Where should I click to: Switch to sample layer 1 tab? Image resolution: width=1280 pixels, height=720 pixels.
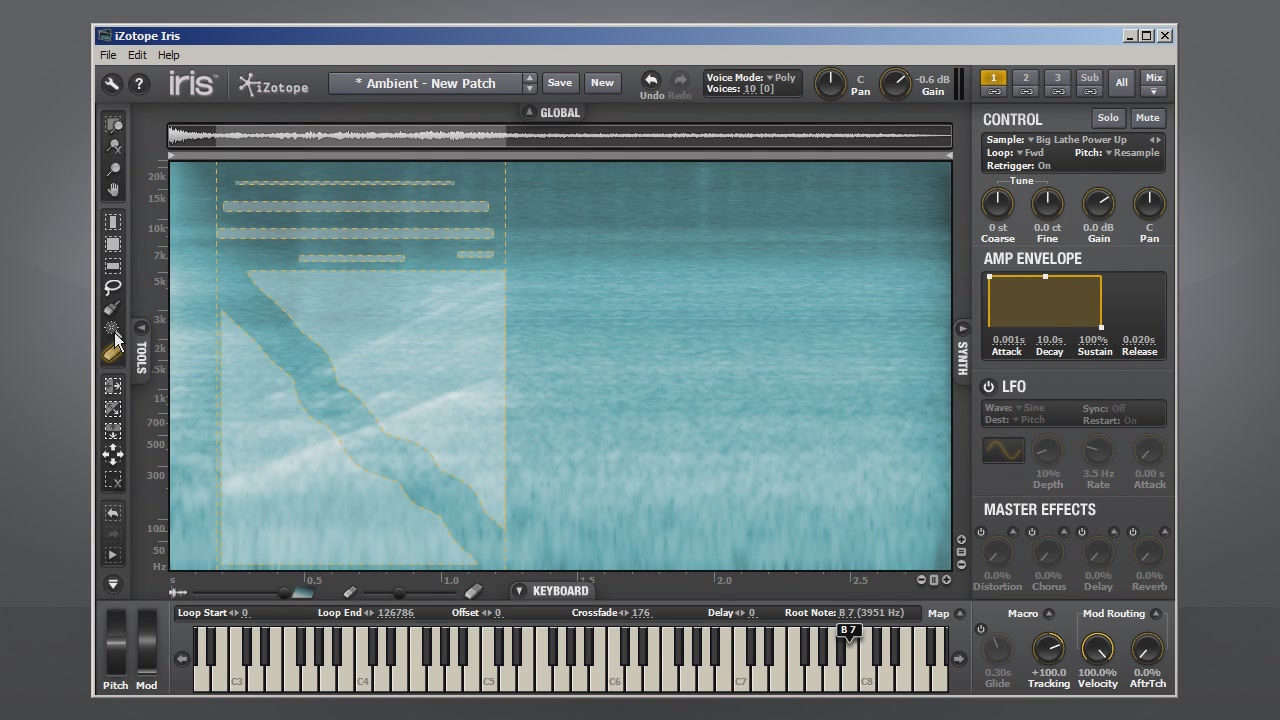point(993,78)
